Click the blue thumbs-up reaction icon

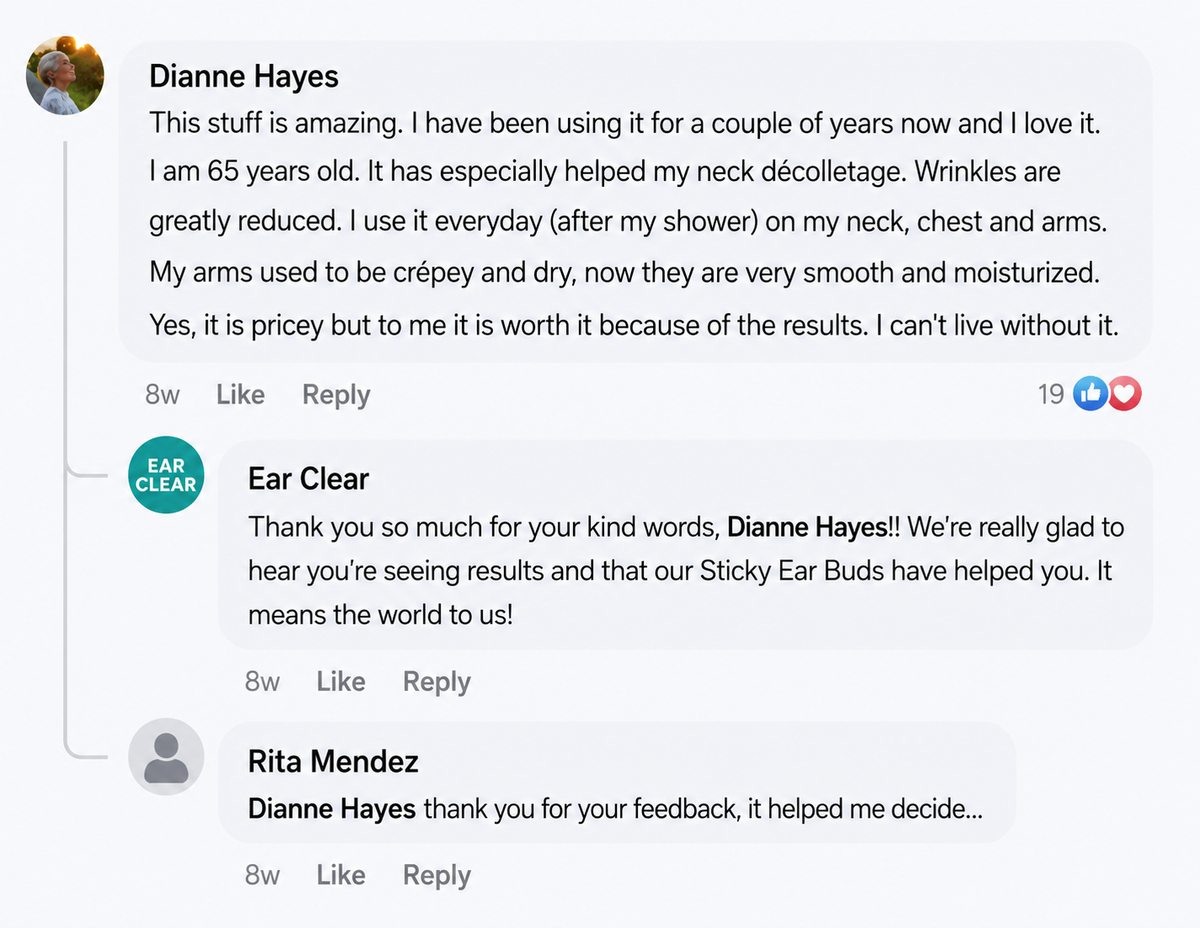(x=1090, y=394)
